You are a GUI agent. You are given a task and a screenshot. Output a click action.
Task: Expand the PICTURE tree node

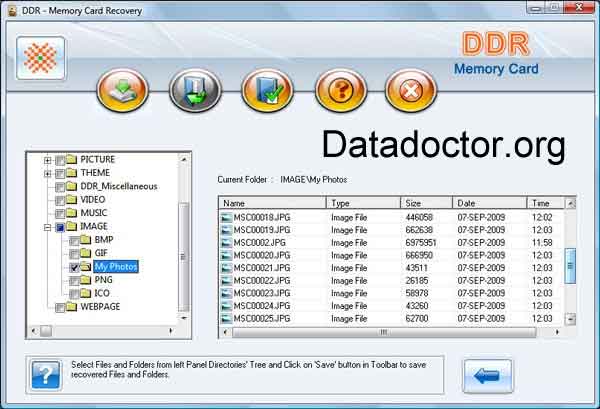point(47,160)
